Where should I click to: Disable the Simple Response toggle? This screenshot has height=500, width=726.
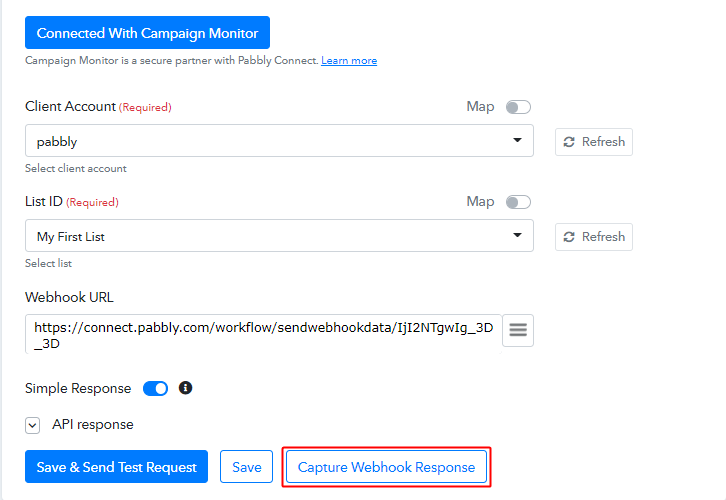(156, 388)
